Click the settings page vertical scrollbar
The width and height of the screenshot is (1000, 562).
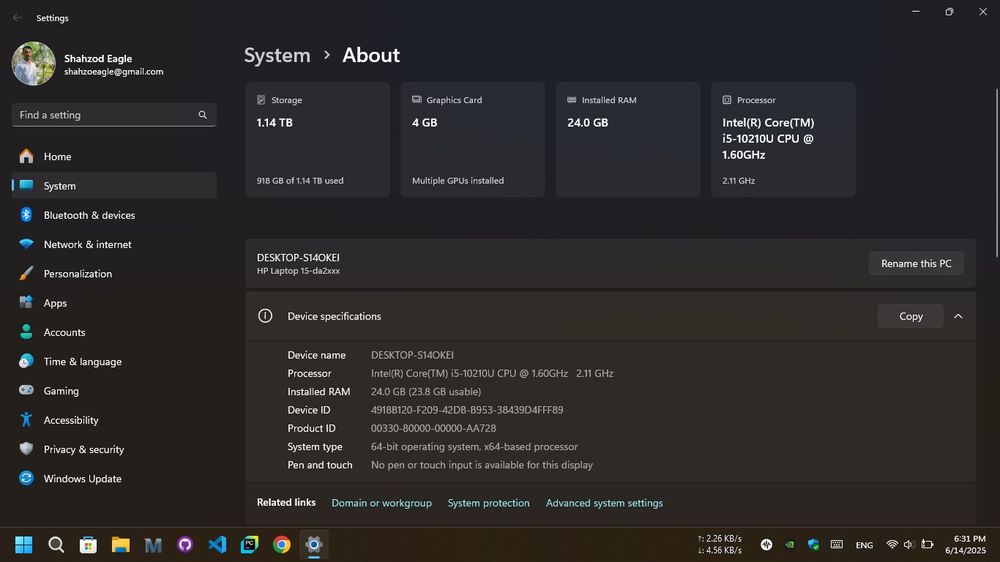pos(996,172)
